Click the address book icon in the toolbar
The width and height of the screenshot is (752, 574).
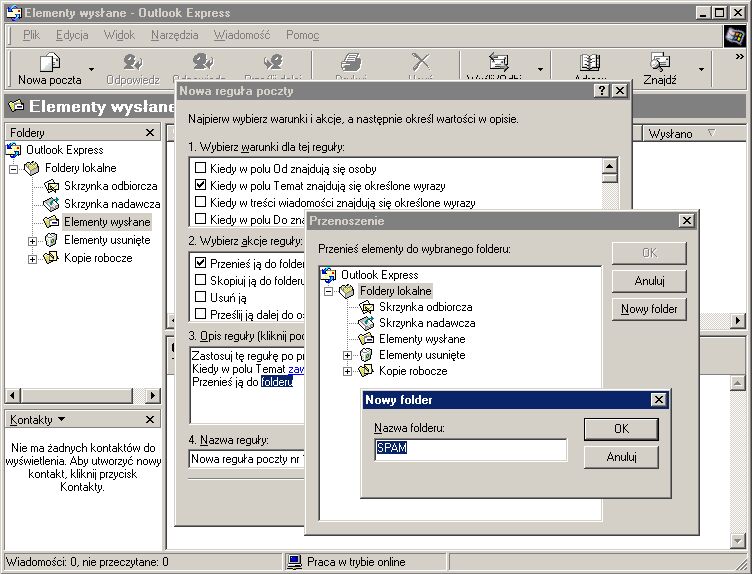click(589, 62)
